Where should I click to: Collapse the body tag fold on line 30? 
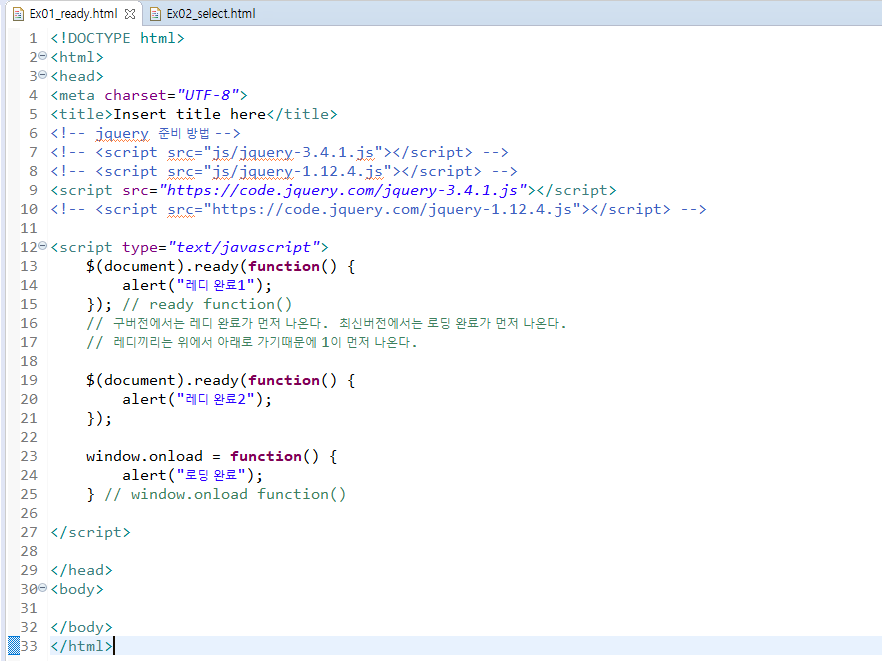[43, 588]
